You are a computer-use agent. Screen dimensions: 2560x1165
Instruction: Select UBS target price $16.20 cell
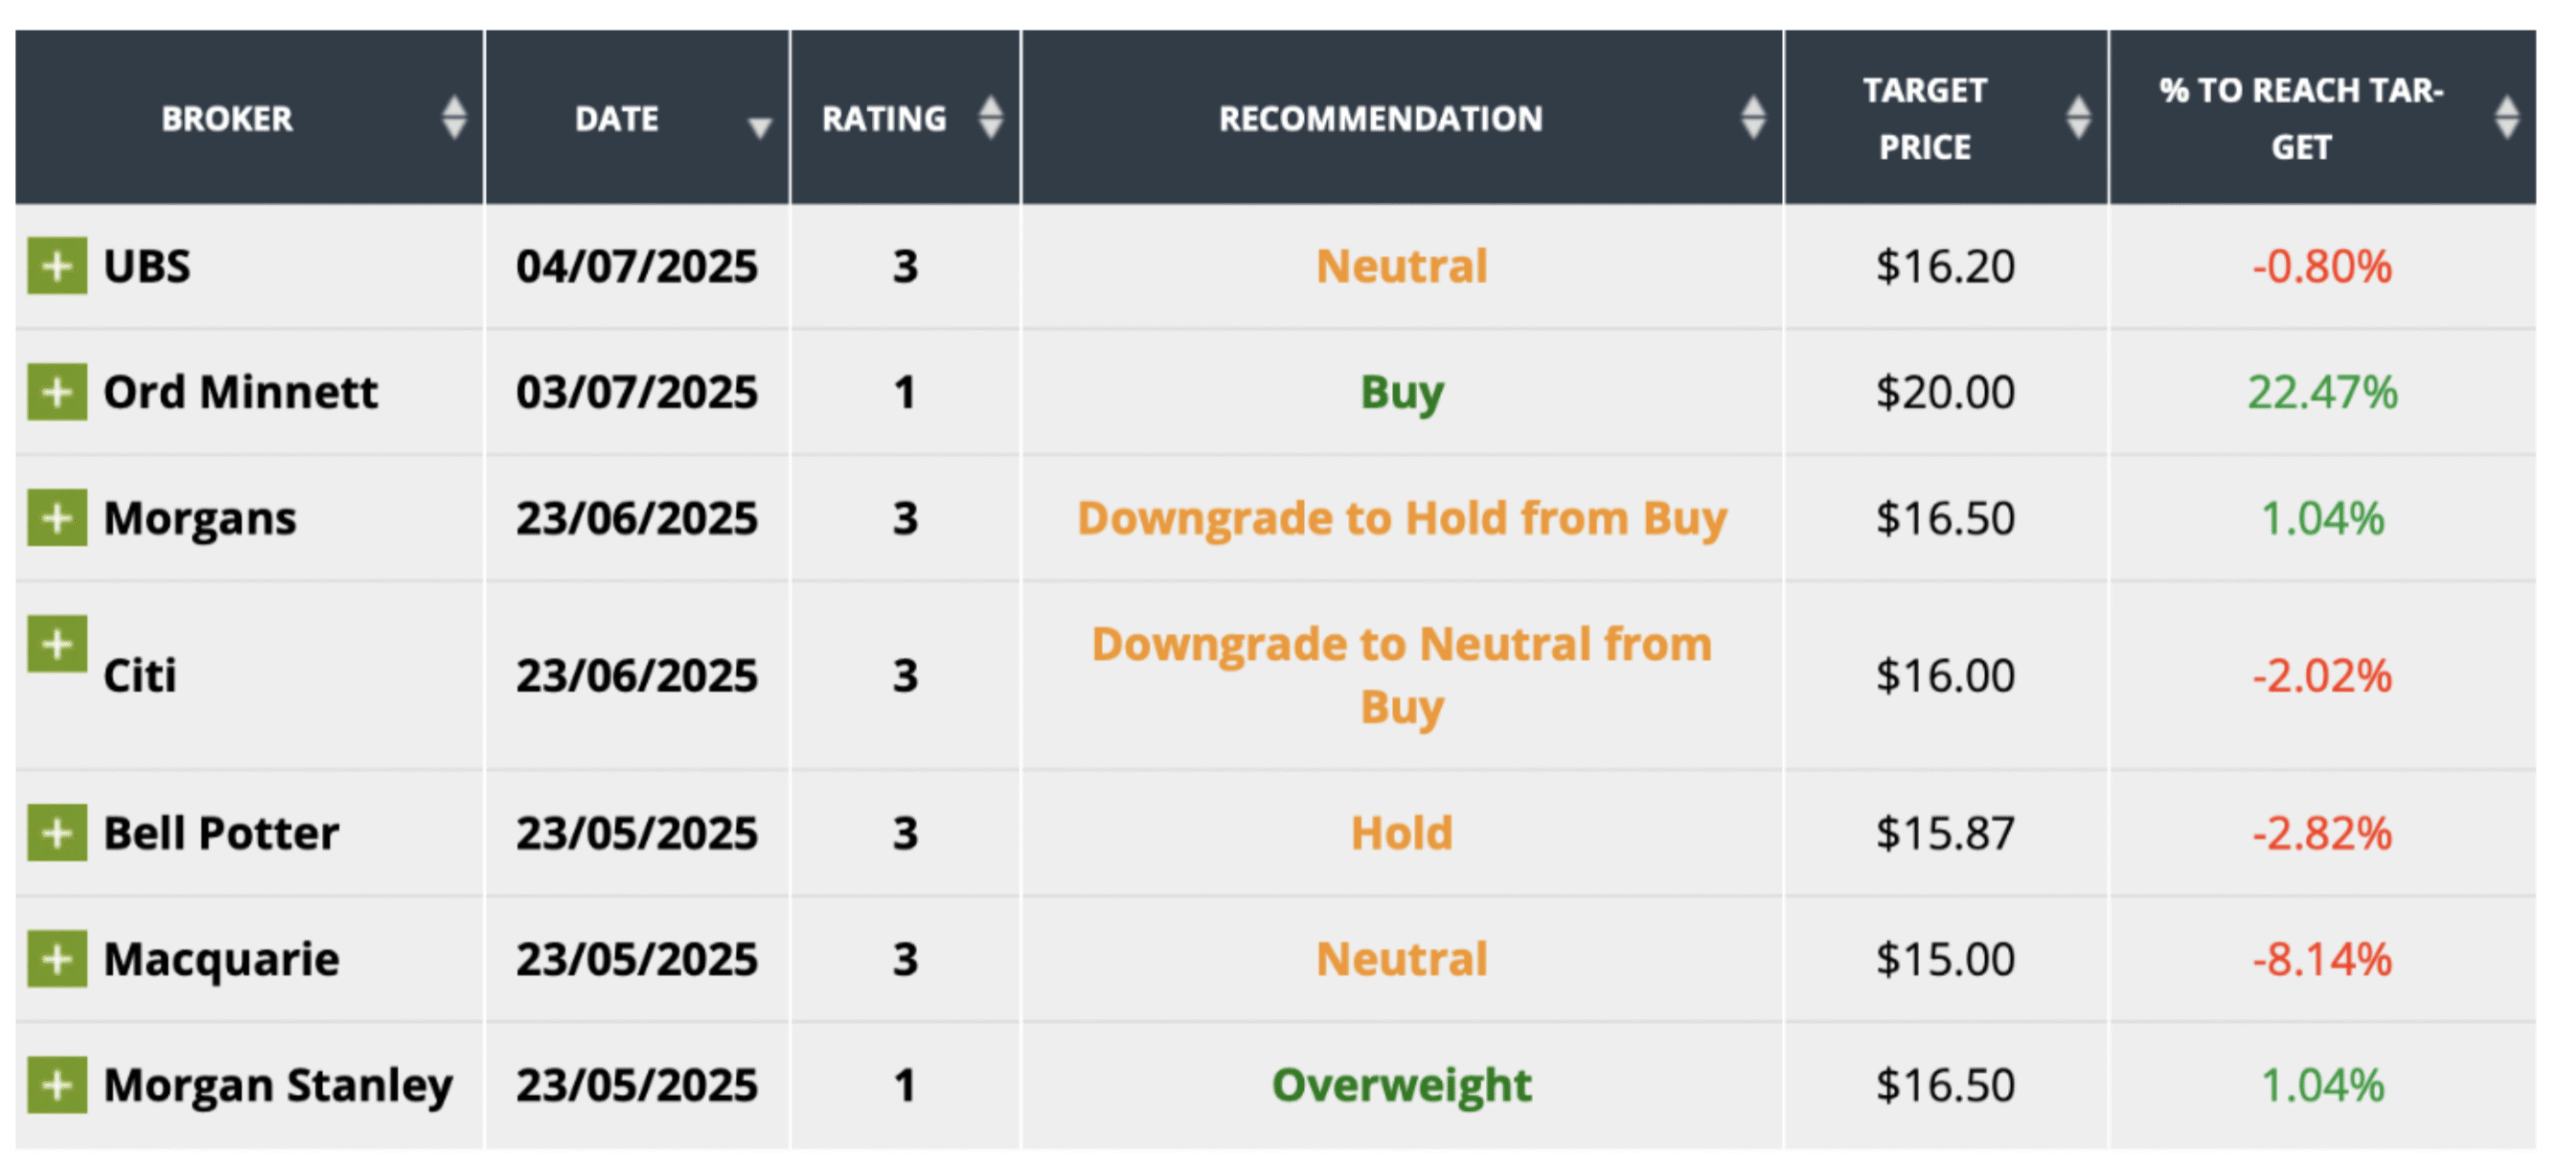point(1945,266)
